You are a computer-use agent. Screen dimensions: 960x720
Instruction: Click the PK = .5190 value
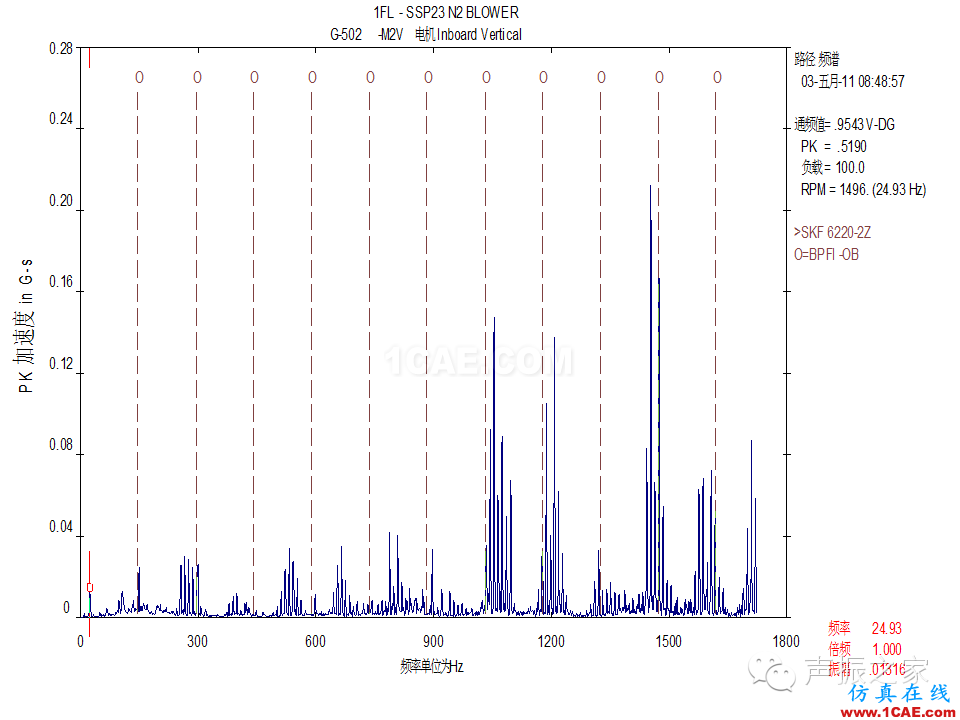(834, 146)
